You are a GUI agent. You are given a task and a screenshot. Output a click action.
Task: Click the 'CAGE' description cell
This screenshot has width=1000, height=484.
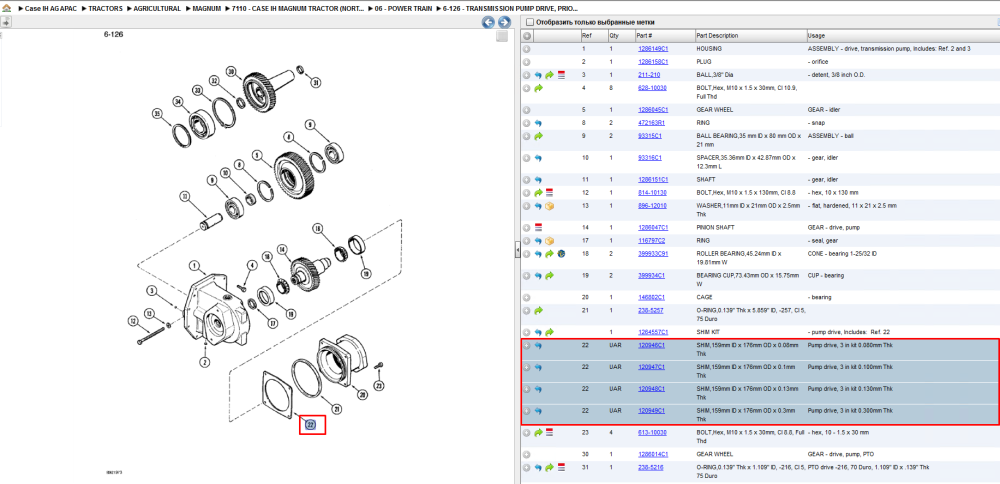[703, 297]
